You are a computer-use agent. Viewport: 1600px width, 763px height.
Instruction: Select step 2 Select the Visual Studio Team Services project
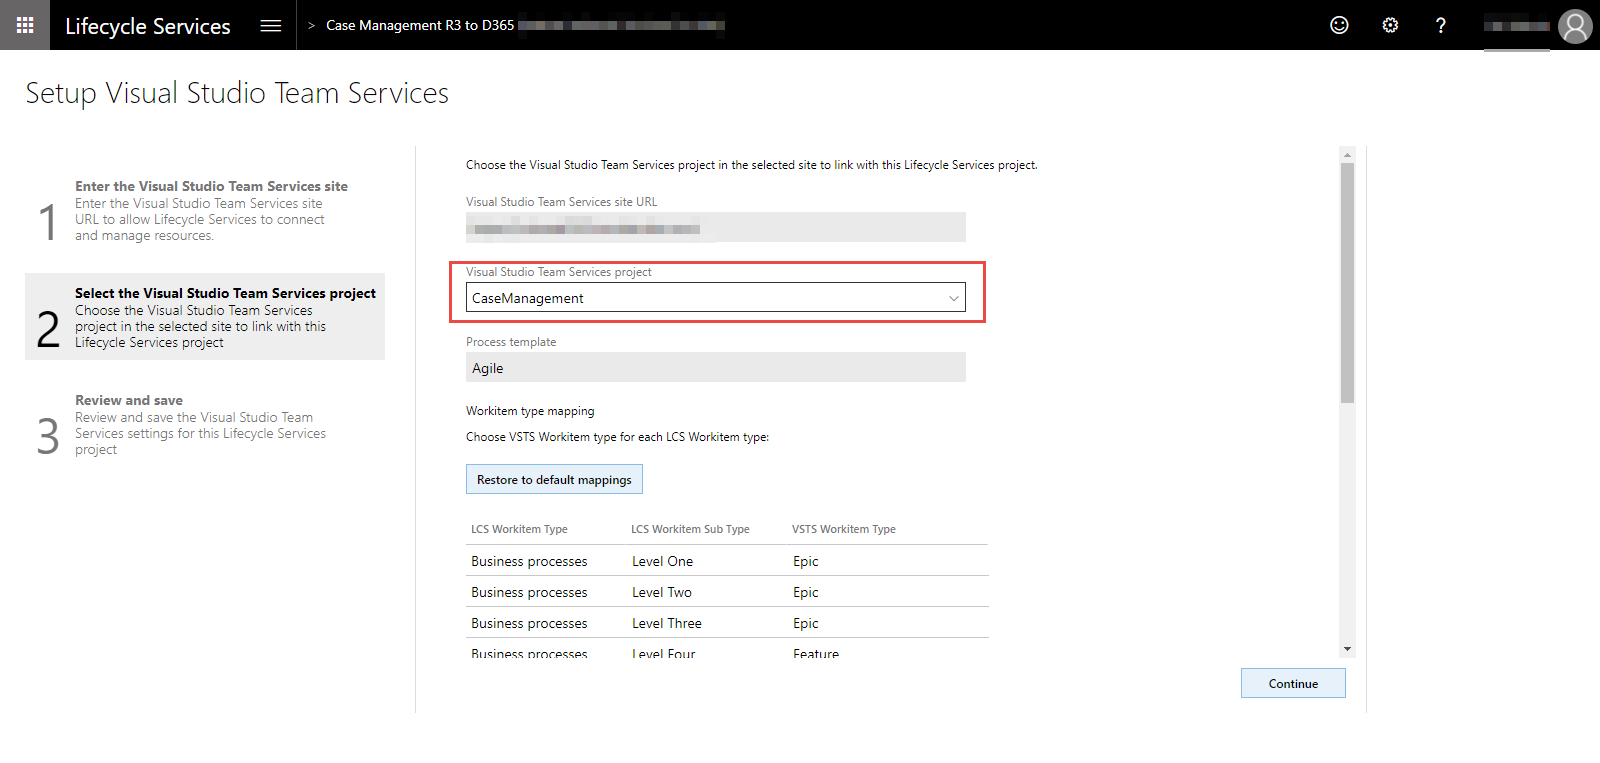click(205, 316)
